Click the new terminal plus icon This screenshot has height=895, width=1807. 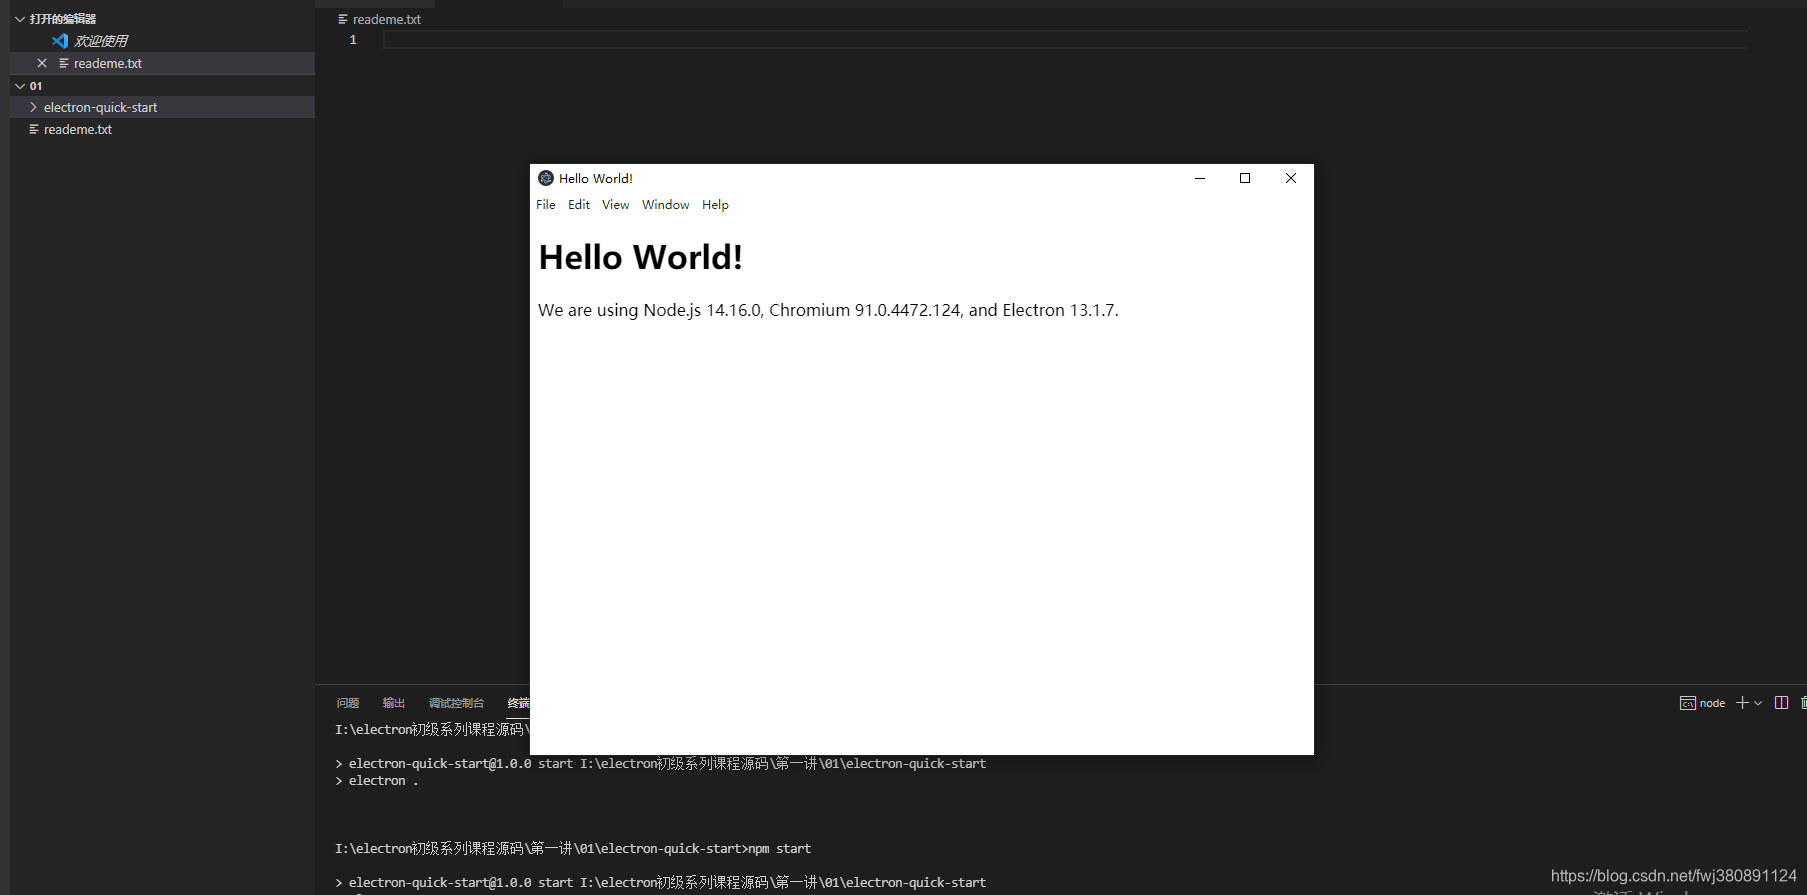click(x=1742, y=703)
